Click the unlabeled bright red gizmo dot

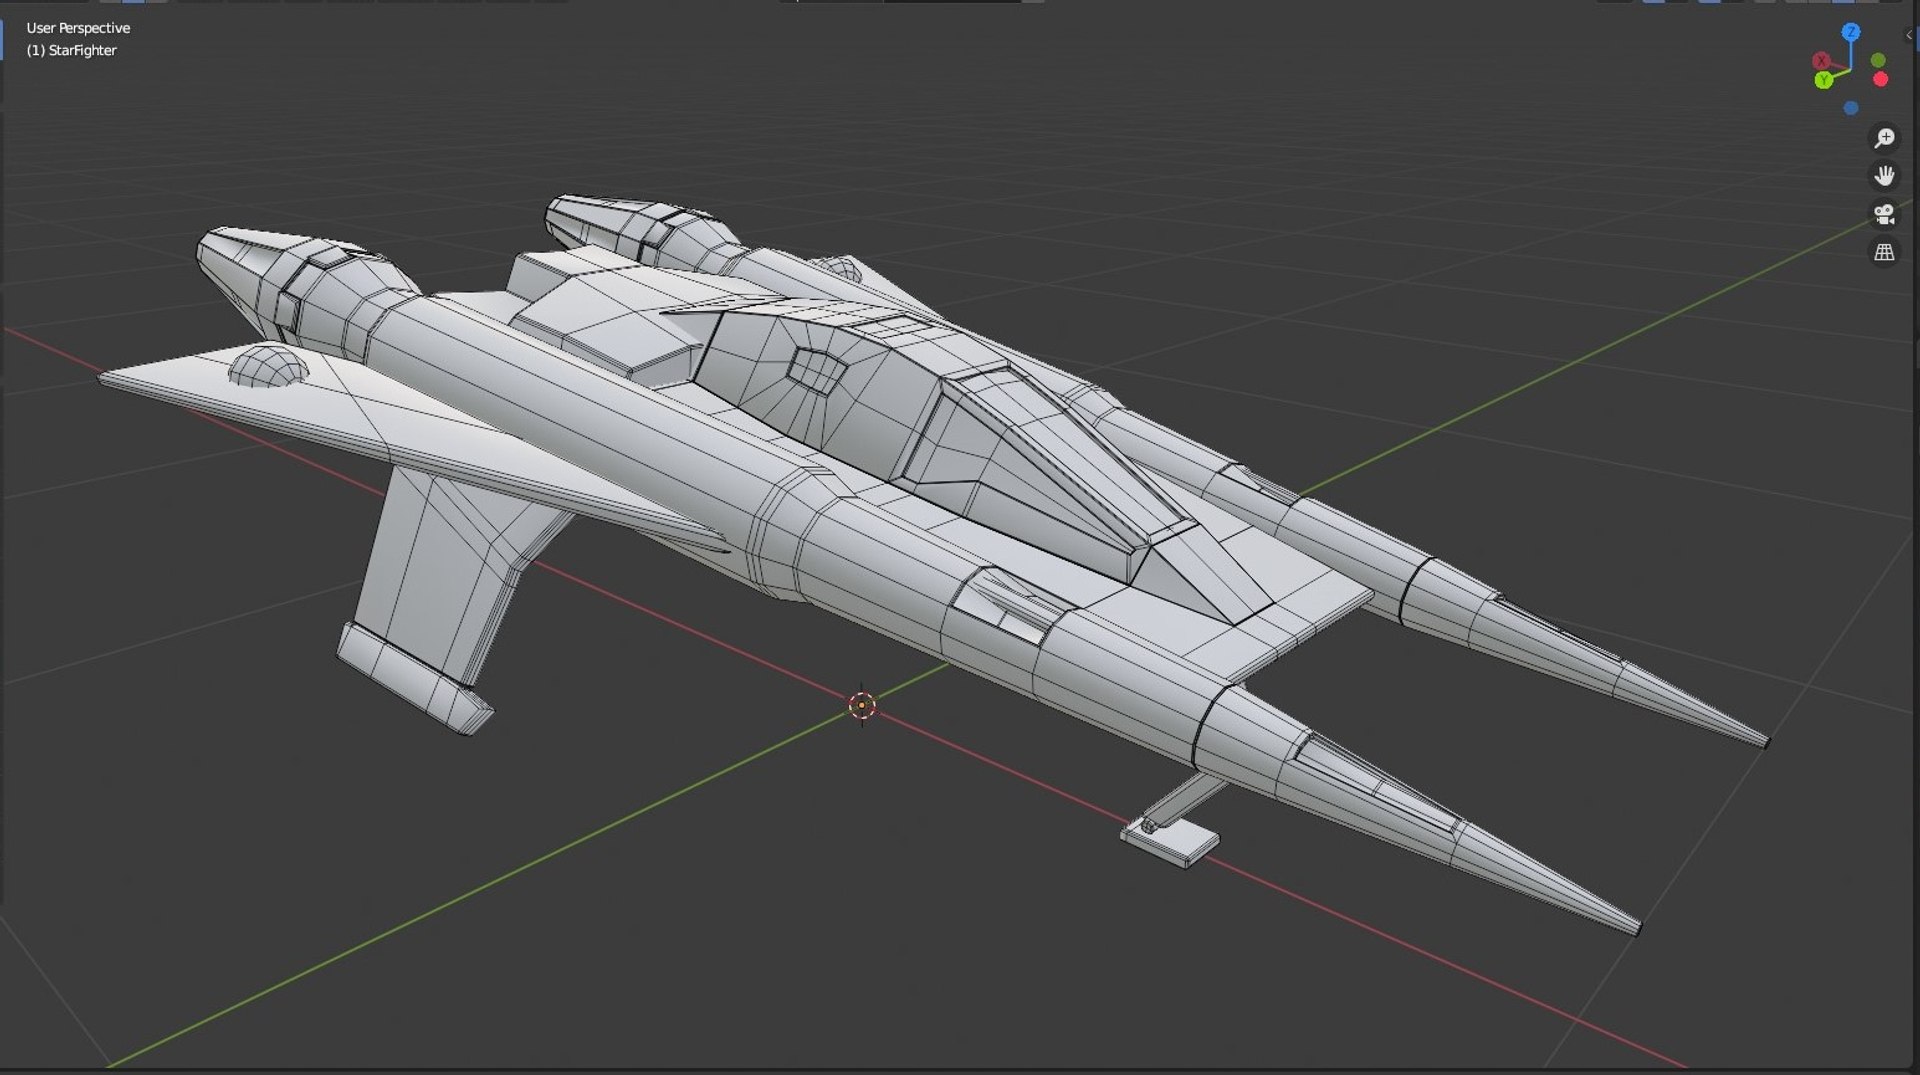pyautogui.click(x=1881, y=79)
